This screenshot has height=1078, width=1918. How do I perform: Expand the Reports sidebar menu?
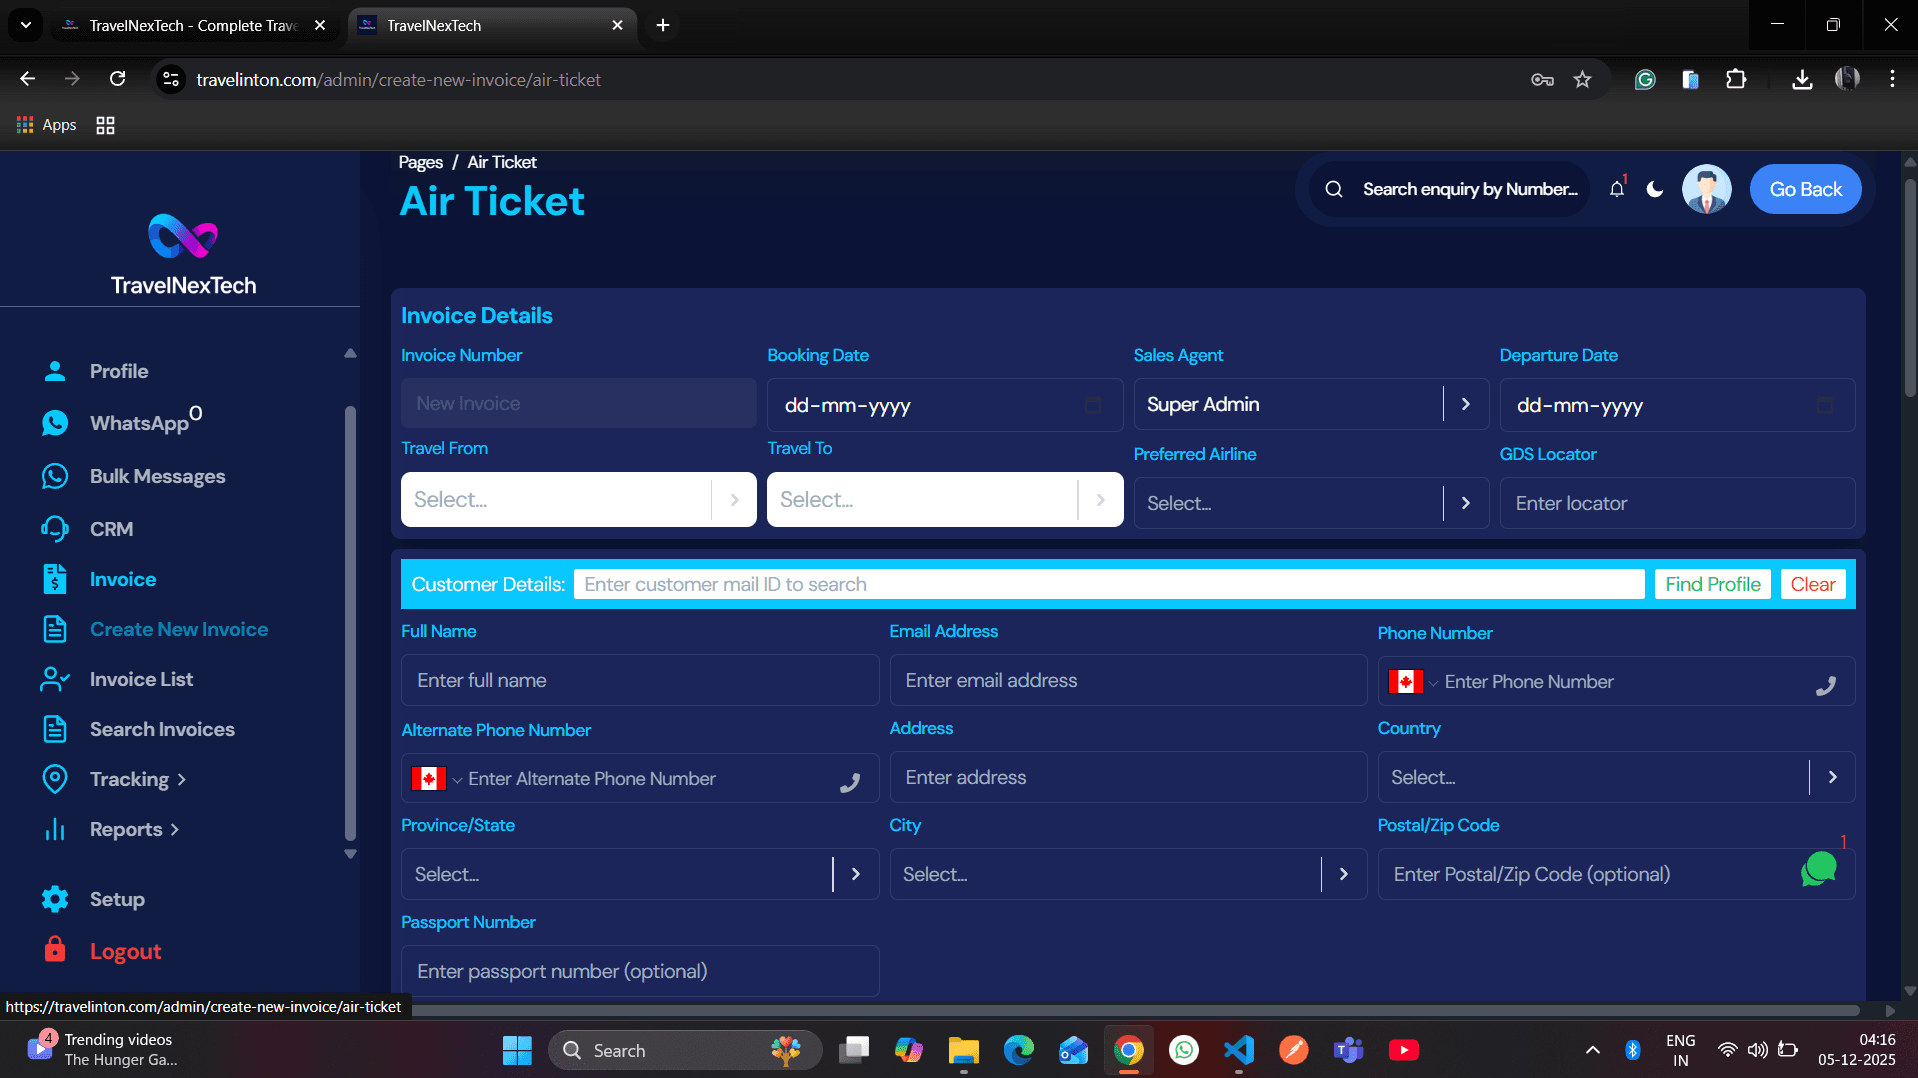125,829
